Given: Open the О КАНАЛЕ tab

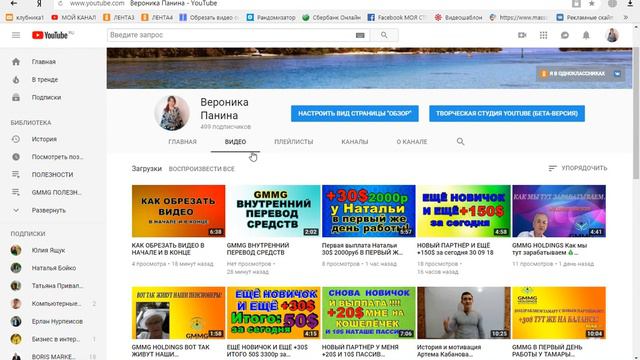Looking at the screenshot, I should 412,142.
